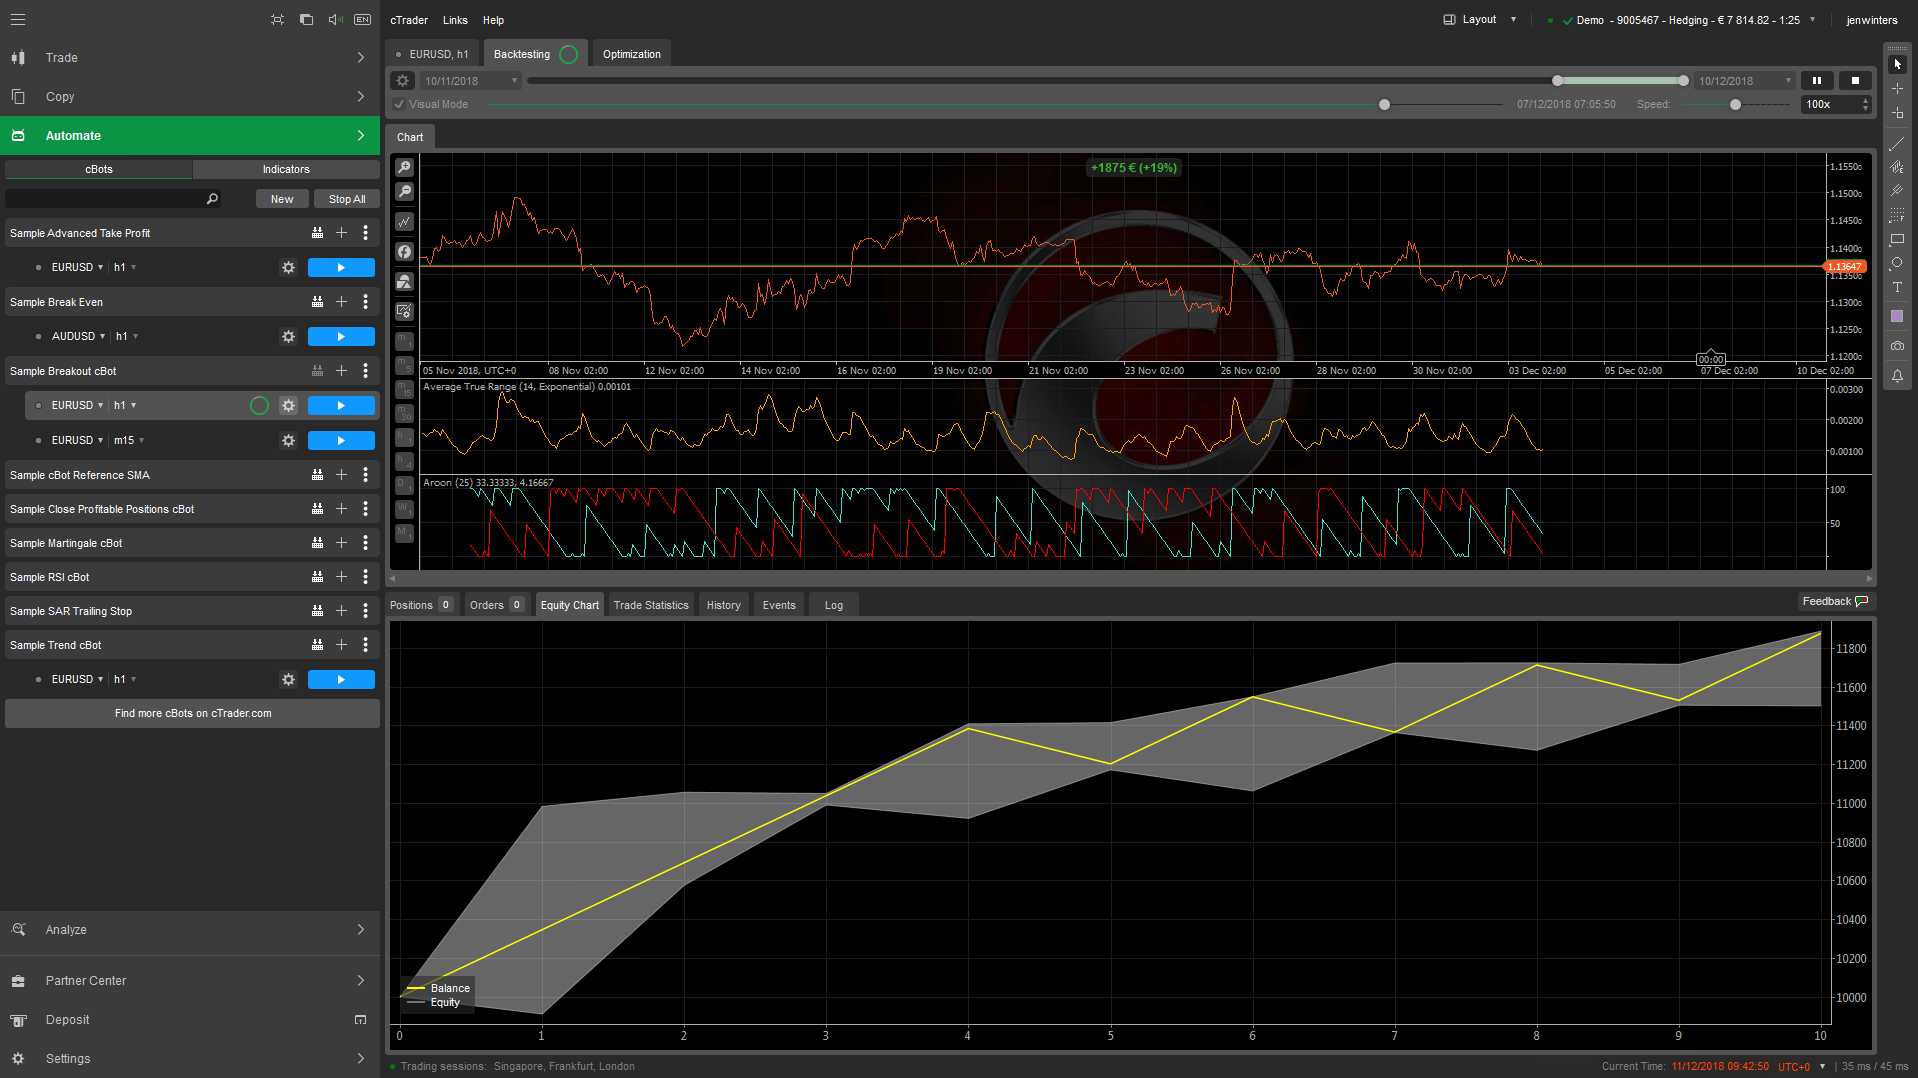Switch to the Indicators tab

click(286, 170)
